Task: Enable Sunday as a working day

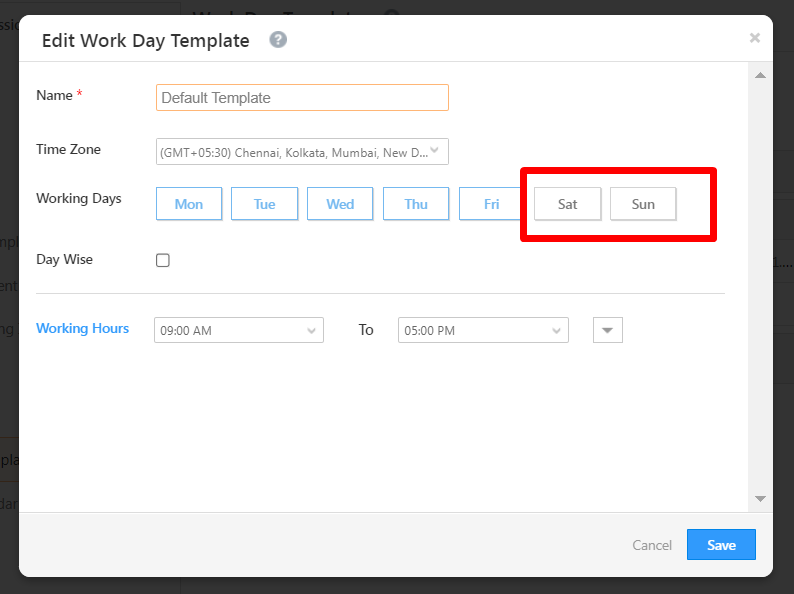Action: pyautogui.click(x=643, y=204)
